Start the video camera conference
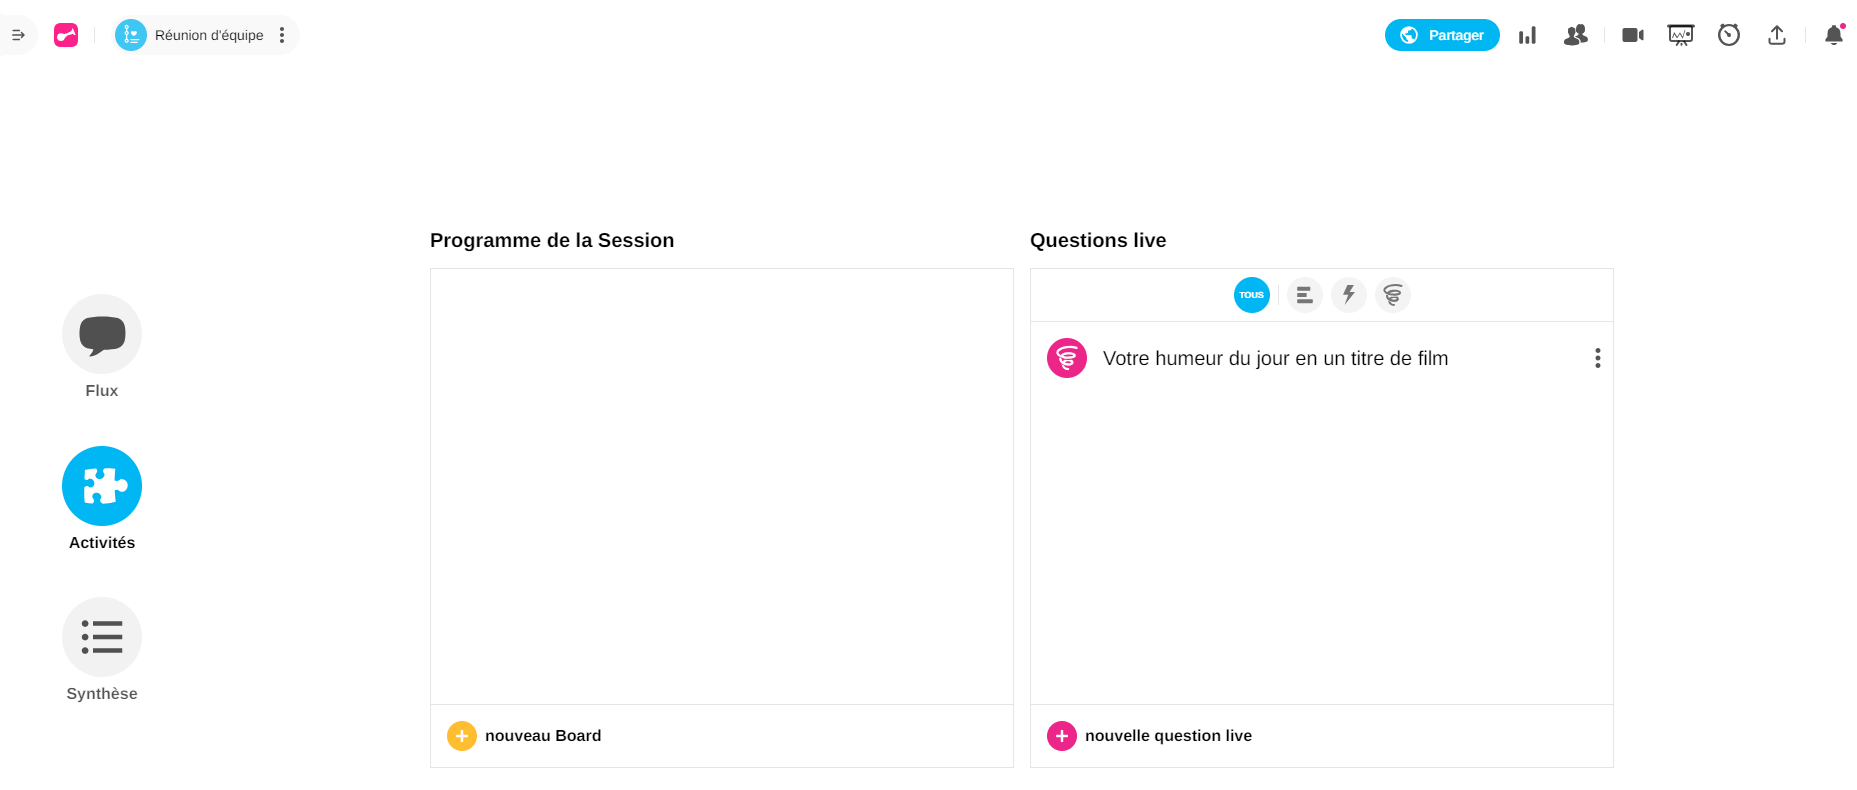The height and width of the screenshot is (790, 1857). (x=1632, y=35)
